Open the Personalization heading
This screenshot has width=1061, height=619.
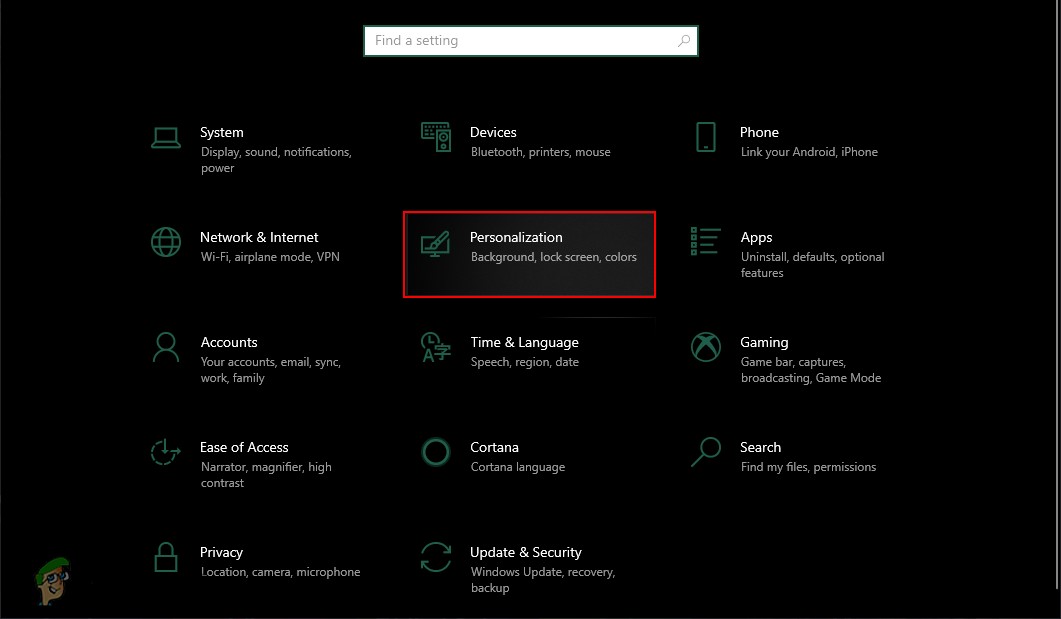click(x=516, y=237)
